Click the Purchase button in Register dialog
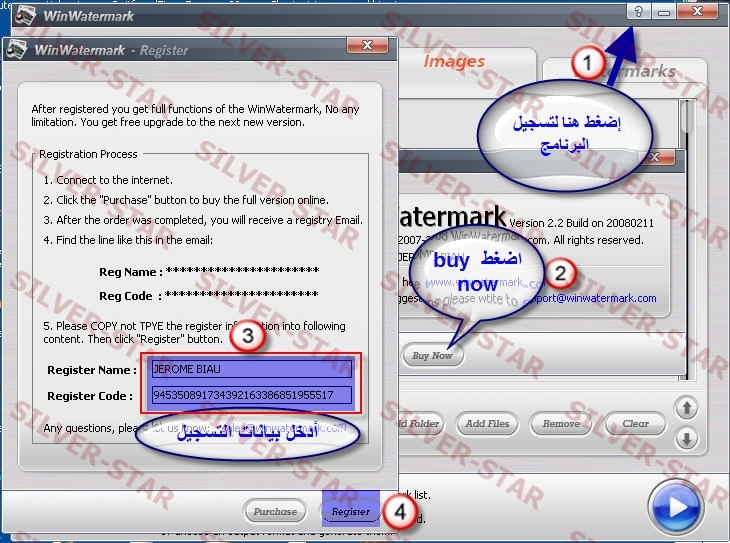The height and width of the screenshot is (543, 730). (275, 511)
